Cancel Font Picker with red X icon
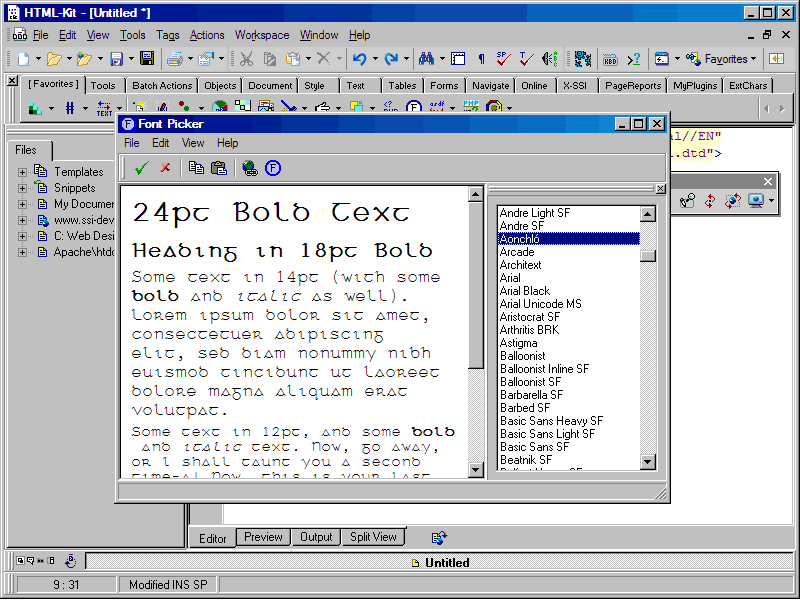 (x=165, y=168)
